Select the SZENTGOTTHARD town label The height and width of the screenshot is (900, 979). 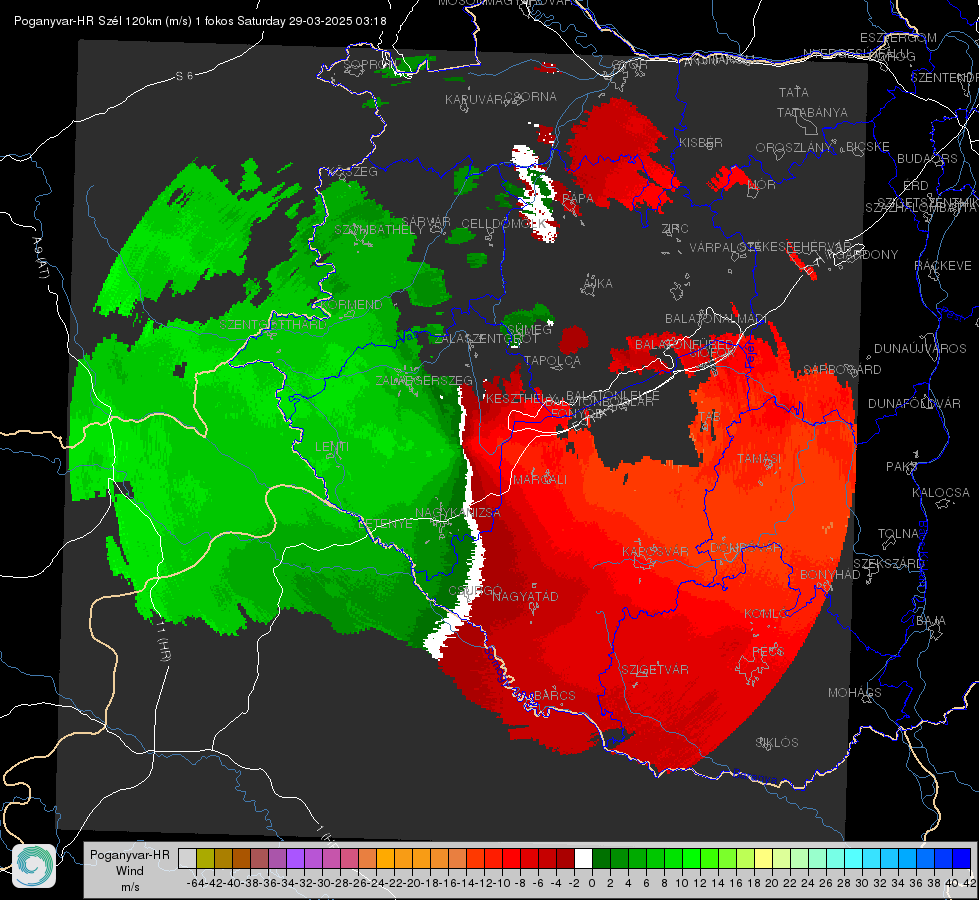[x=272, y=325]
